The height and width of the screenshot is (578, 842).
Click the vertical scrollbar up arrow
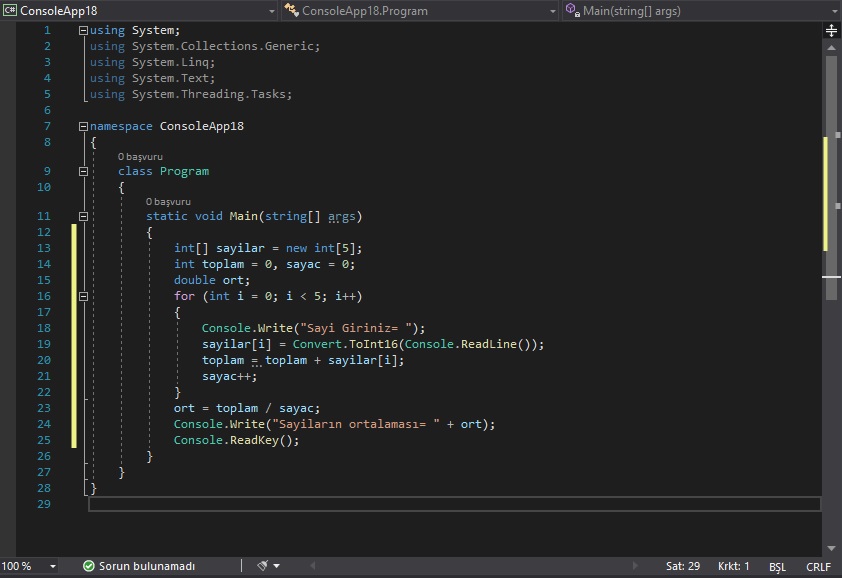(831, 48)
